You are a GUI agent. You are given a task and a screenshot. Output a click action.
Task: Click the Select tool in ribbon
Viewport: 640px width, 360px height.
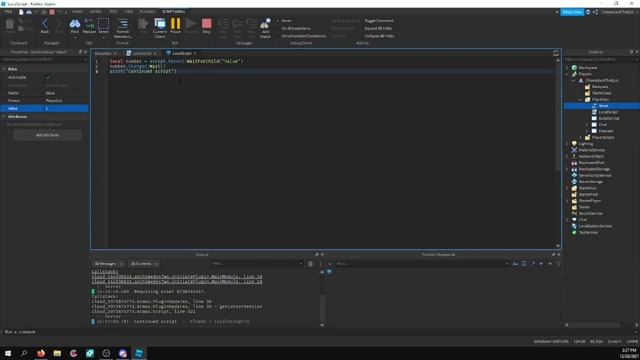click(x=104, y=26)
